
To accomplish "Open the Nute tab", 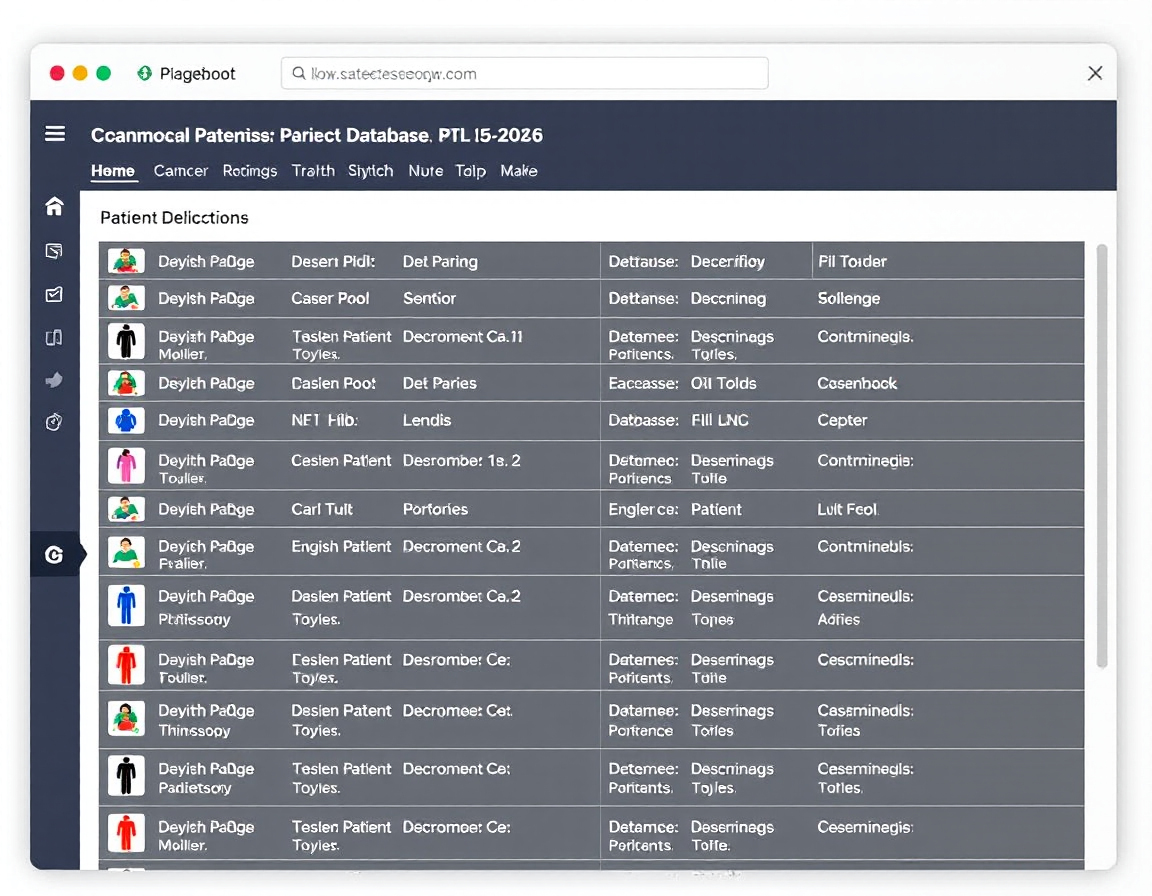I will click(425, 171).
